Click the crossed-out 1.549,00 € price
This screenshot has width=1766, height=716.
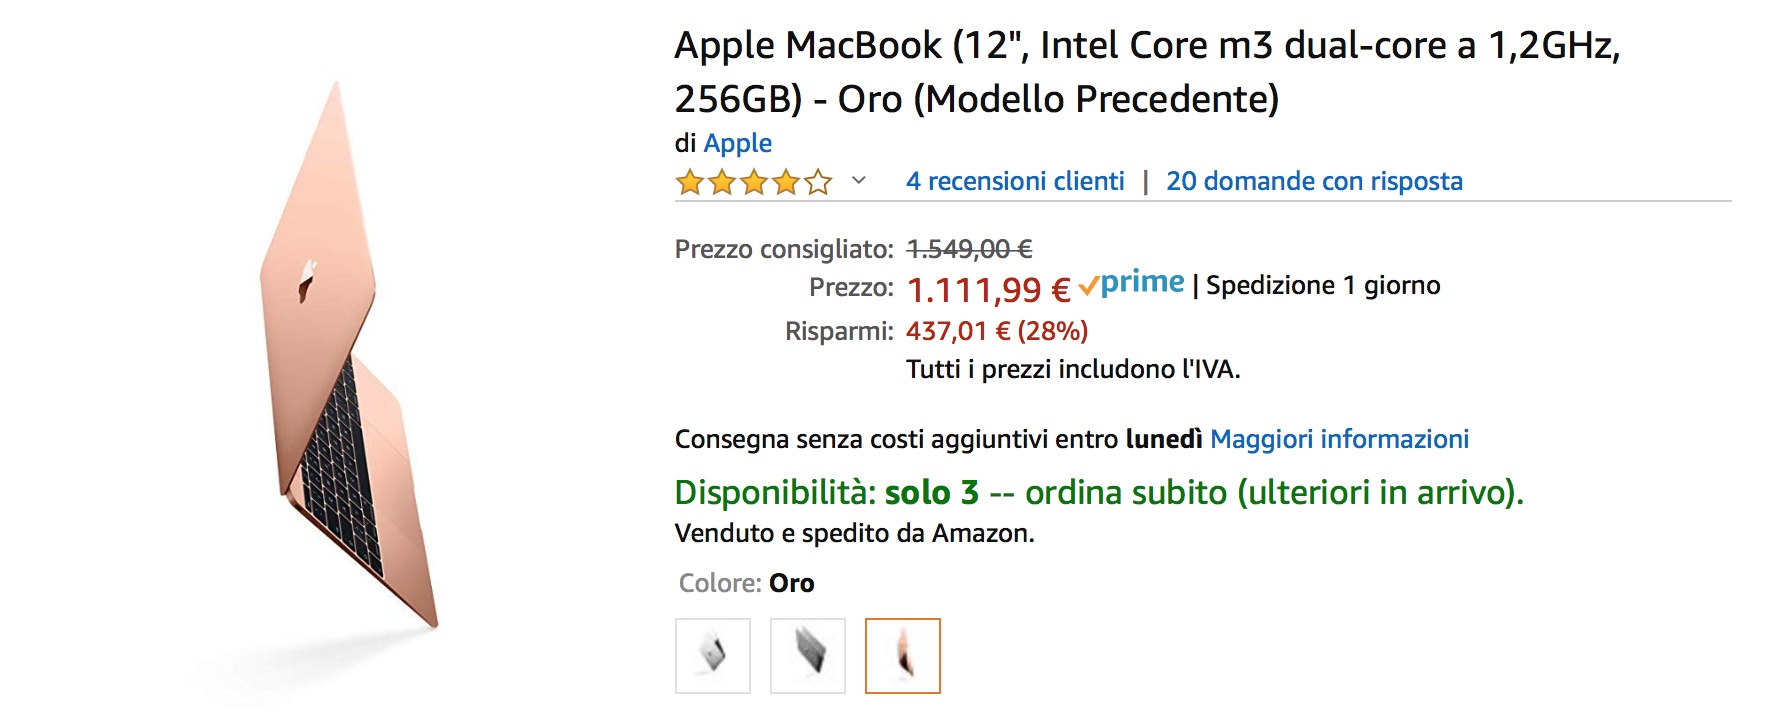click(968, 249)
